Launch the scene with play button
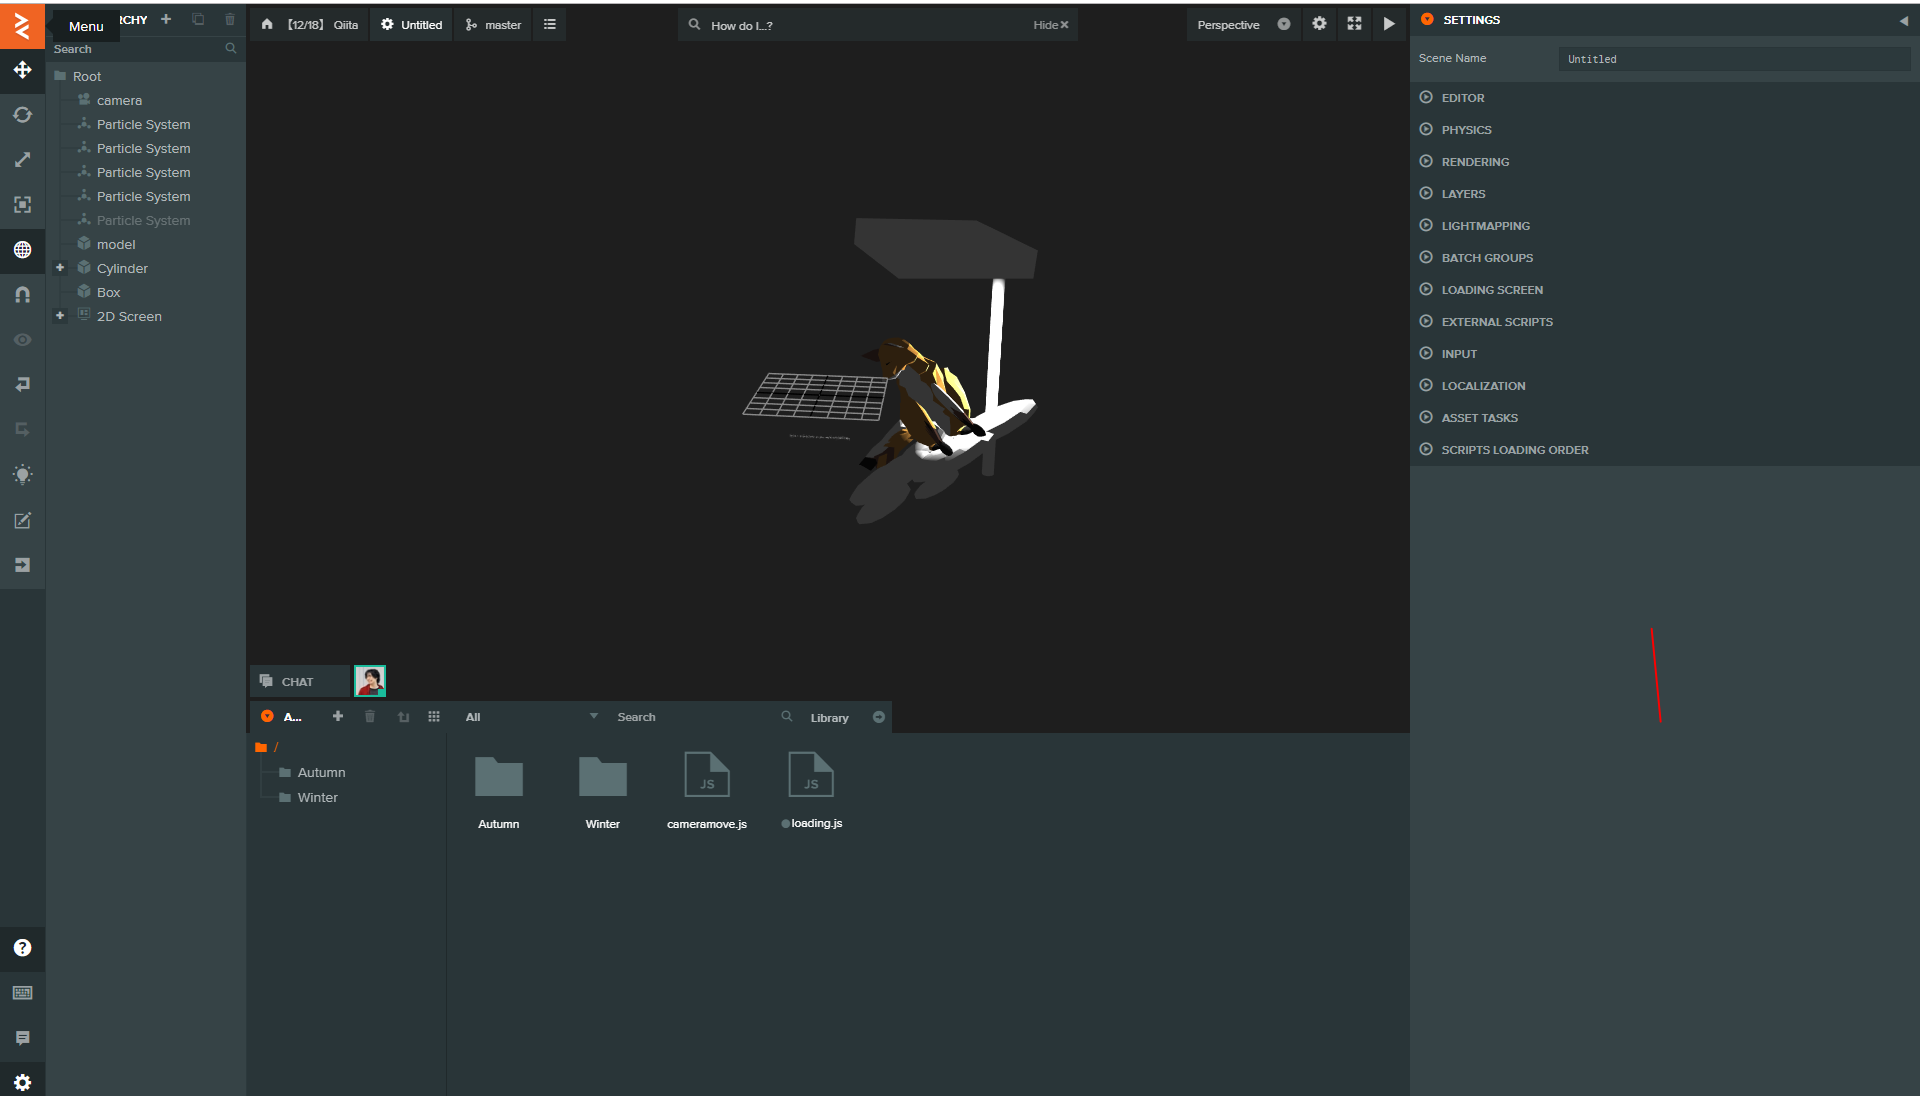Image resolution: width=1920 pixels, height=1096 pixels. point(1389,24)
